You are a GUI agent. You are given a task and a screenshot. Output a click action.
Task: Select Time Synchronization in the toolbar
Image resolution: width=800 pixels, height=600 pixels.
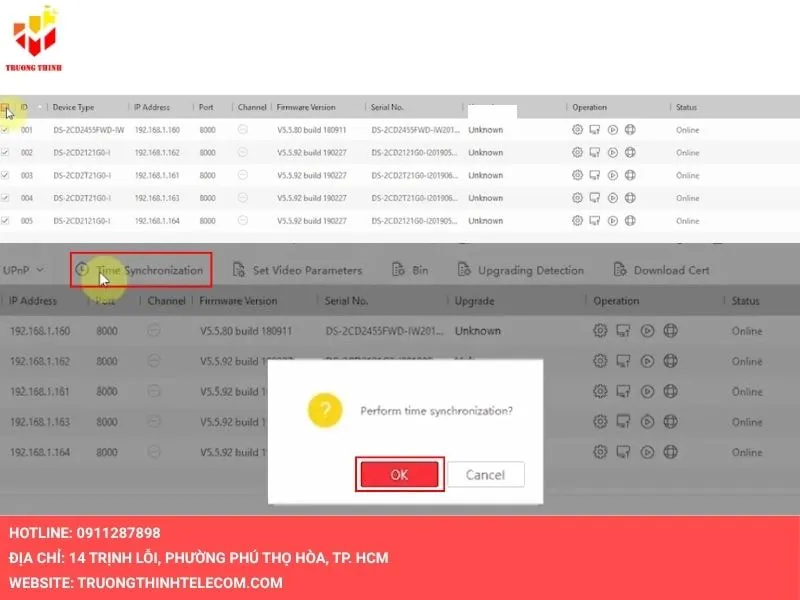point(141,270)
